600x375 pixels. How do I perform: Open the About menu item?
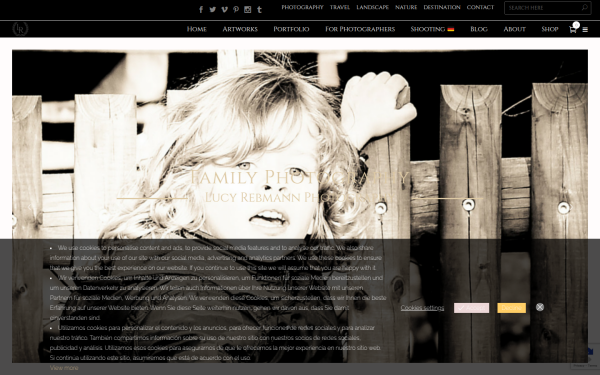click(x=514, y=29)
